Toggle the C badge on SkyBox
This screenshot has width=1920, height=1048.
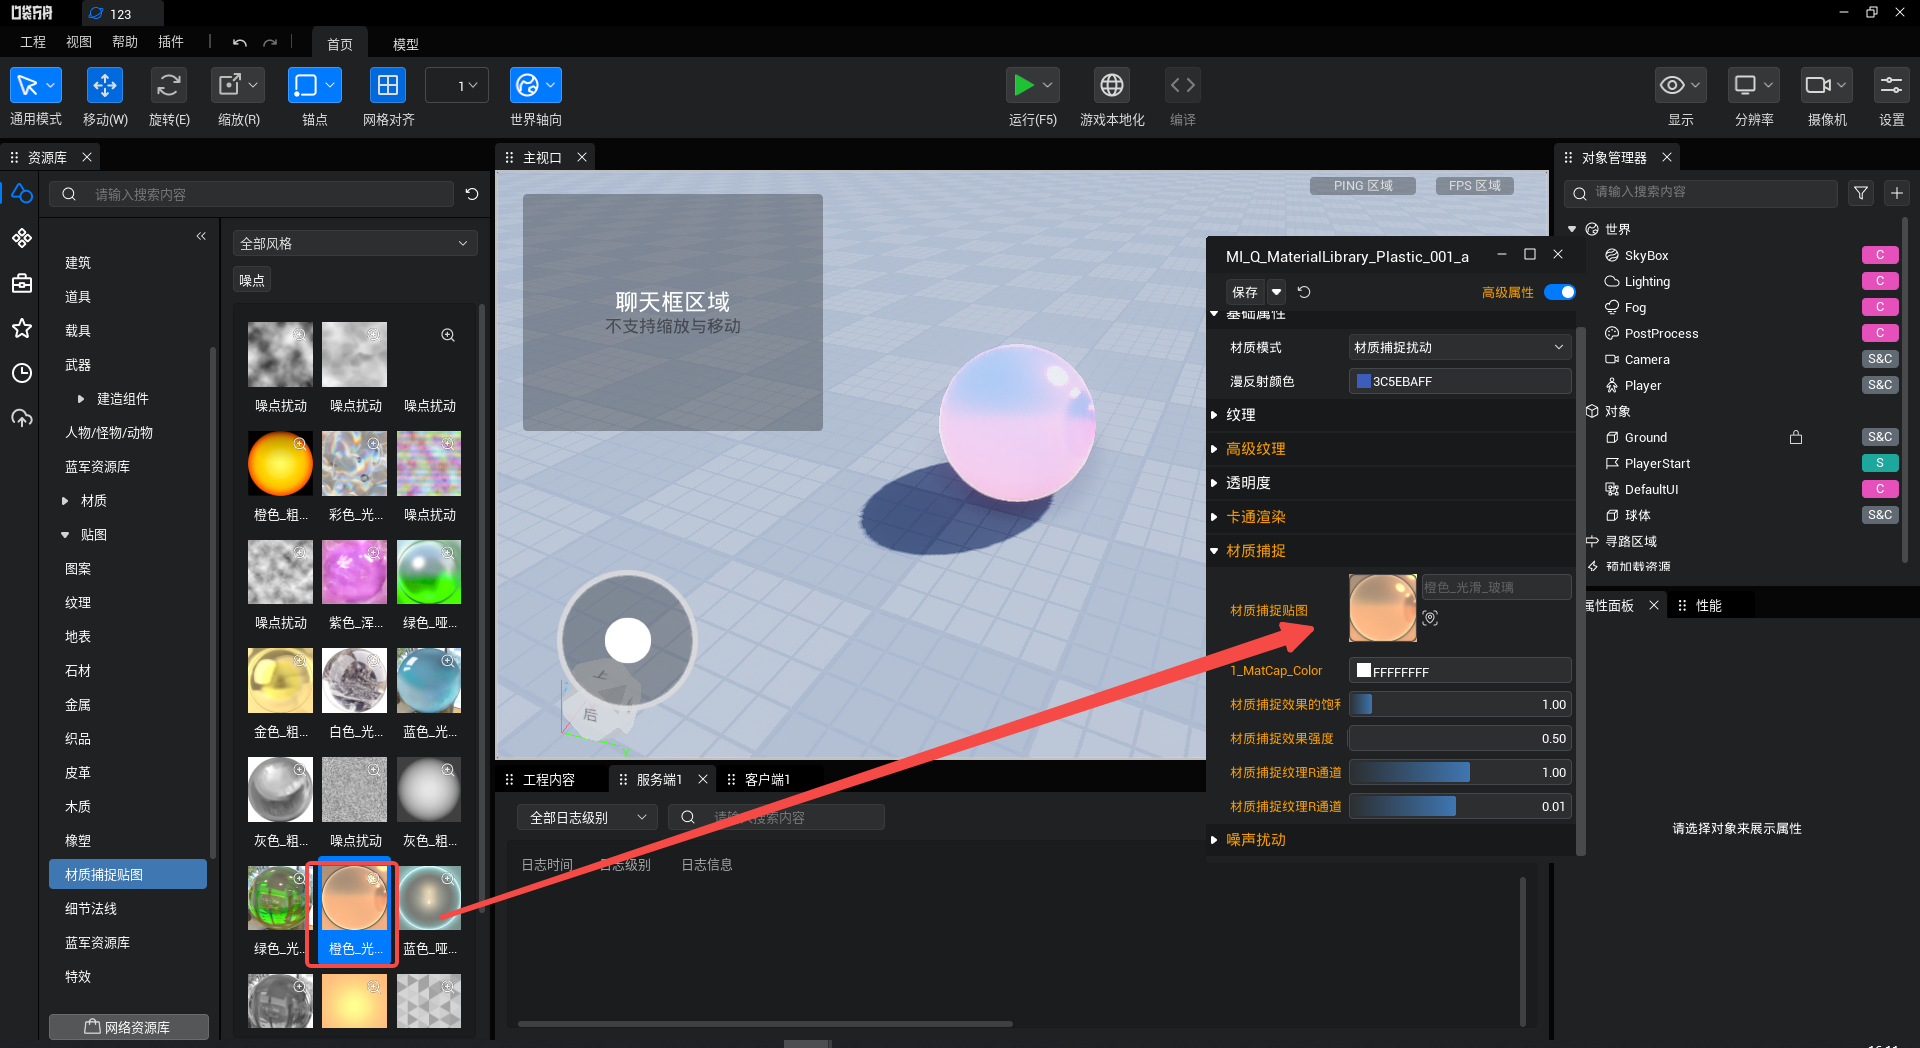tap(1880, 255)
